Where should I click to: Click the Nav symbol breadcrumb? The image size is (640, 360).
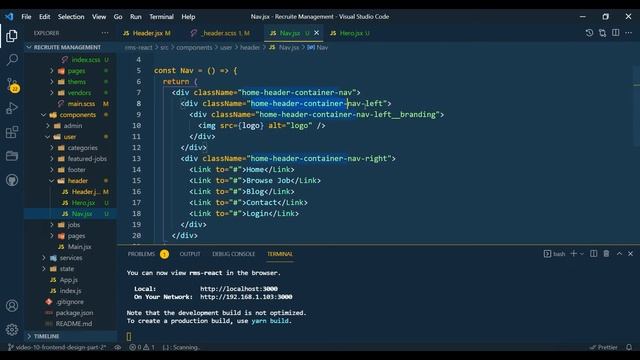[x=318, y=47]
